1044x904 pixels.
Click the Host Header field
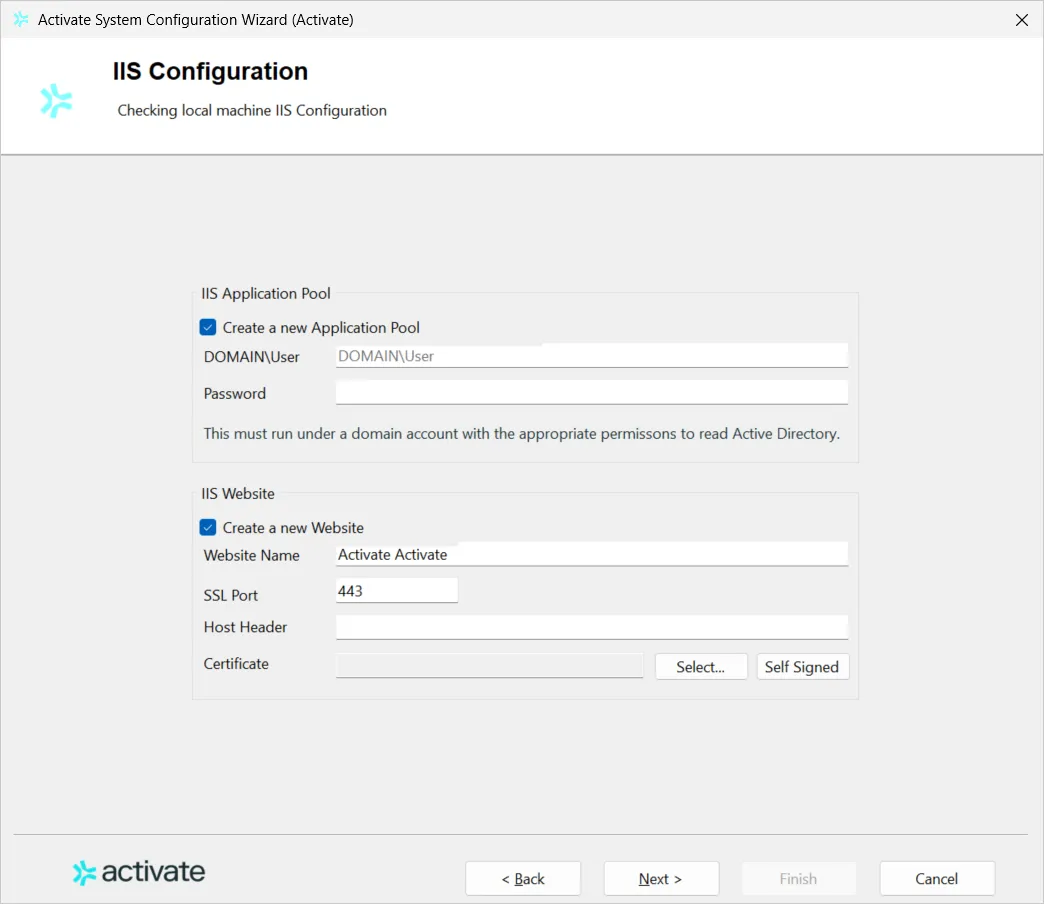pos(591,627)
